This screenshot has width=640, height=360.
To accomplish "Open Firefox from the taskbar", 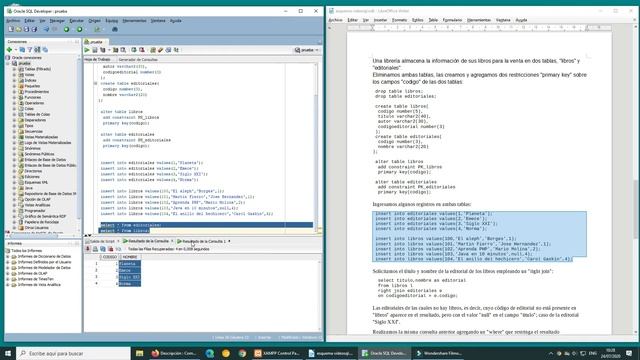I will click(173, 353).
